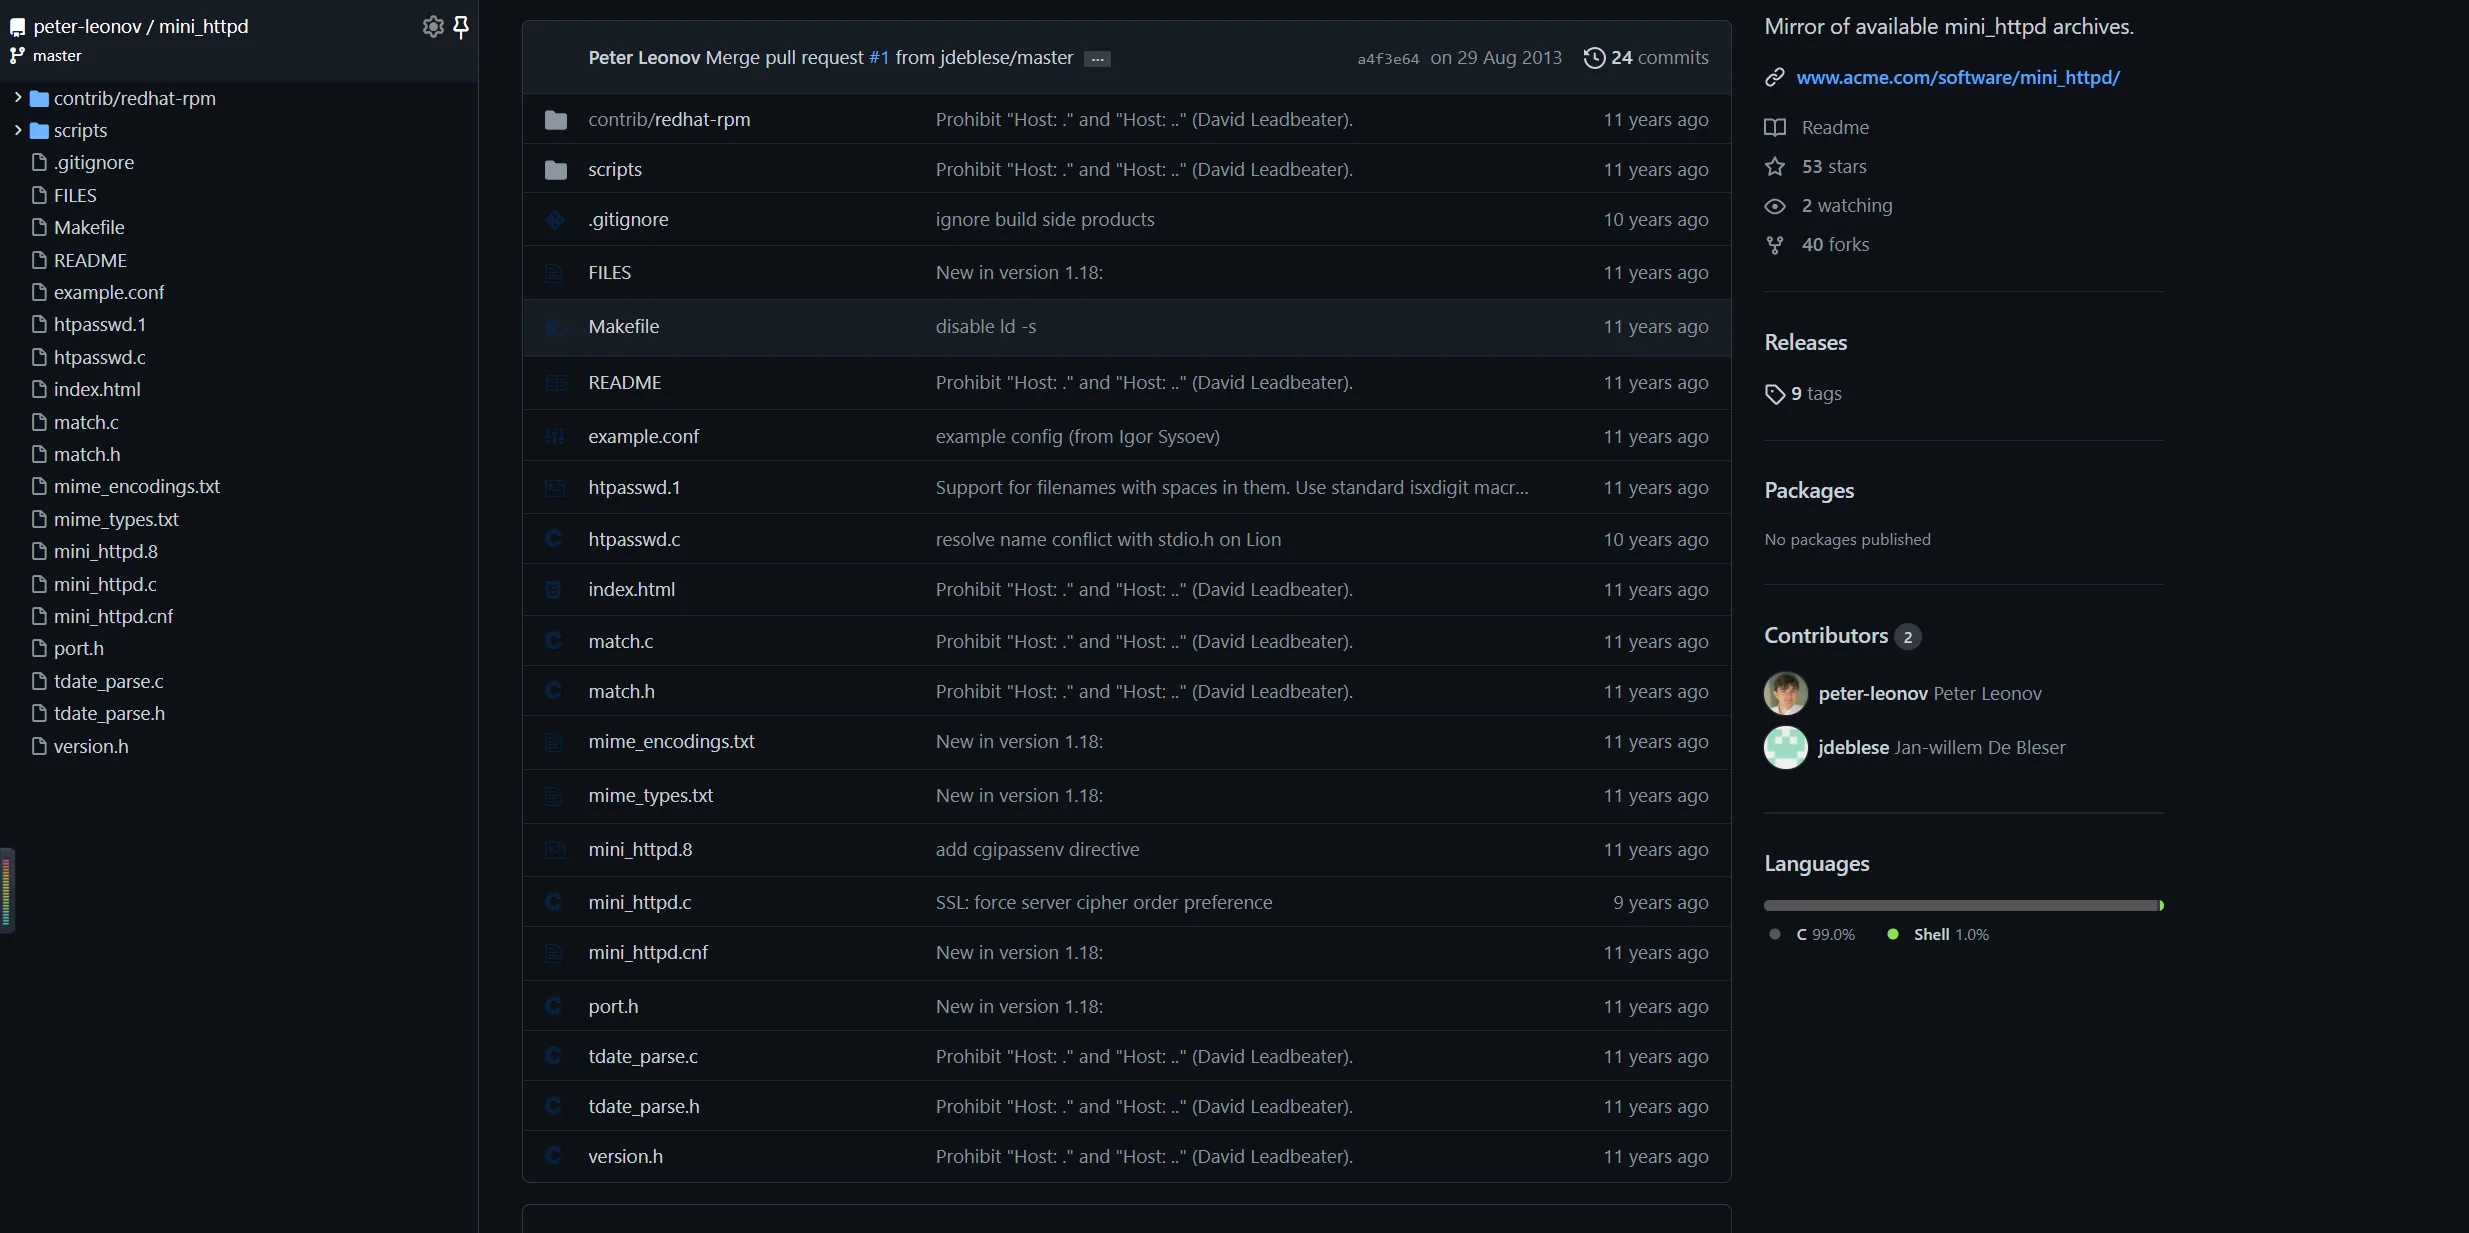
Task: Open htpasswd.1 in the file list
Action: (x=634, y=487)
